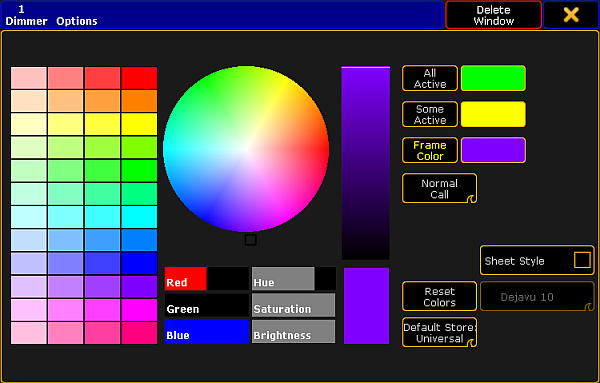The width and height of the screenshot is (600, 383).
Task: Pick the pure red swatch in the palette grid
Action: tap(139, 78)
